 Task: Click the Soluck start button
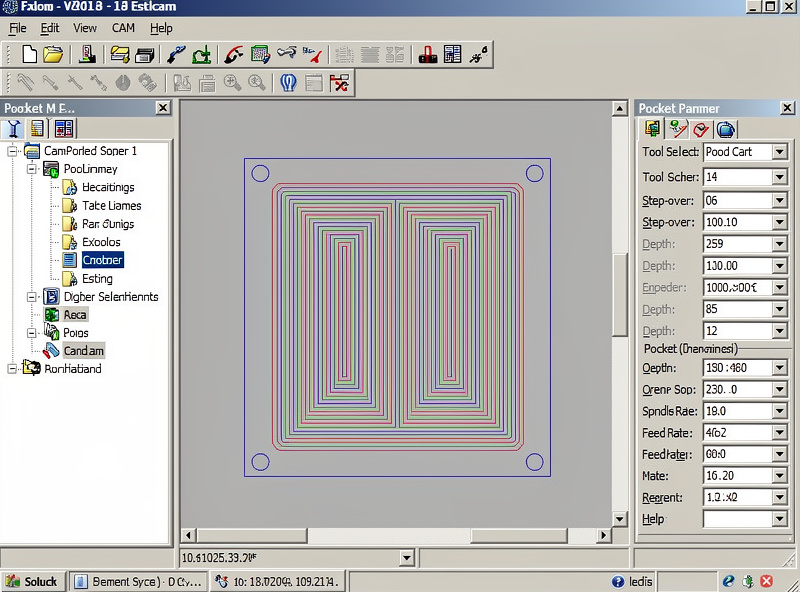pyautogui.click(x=33, y=581)
